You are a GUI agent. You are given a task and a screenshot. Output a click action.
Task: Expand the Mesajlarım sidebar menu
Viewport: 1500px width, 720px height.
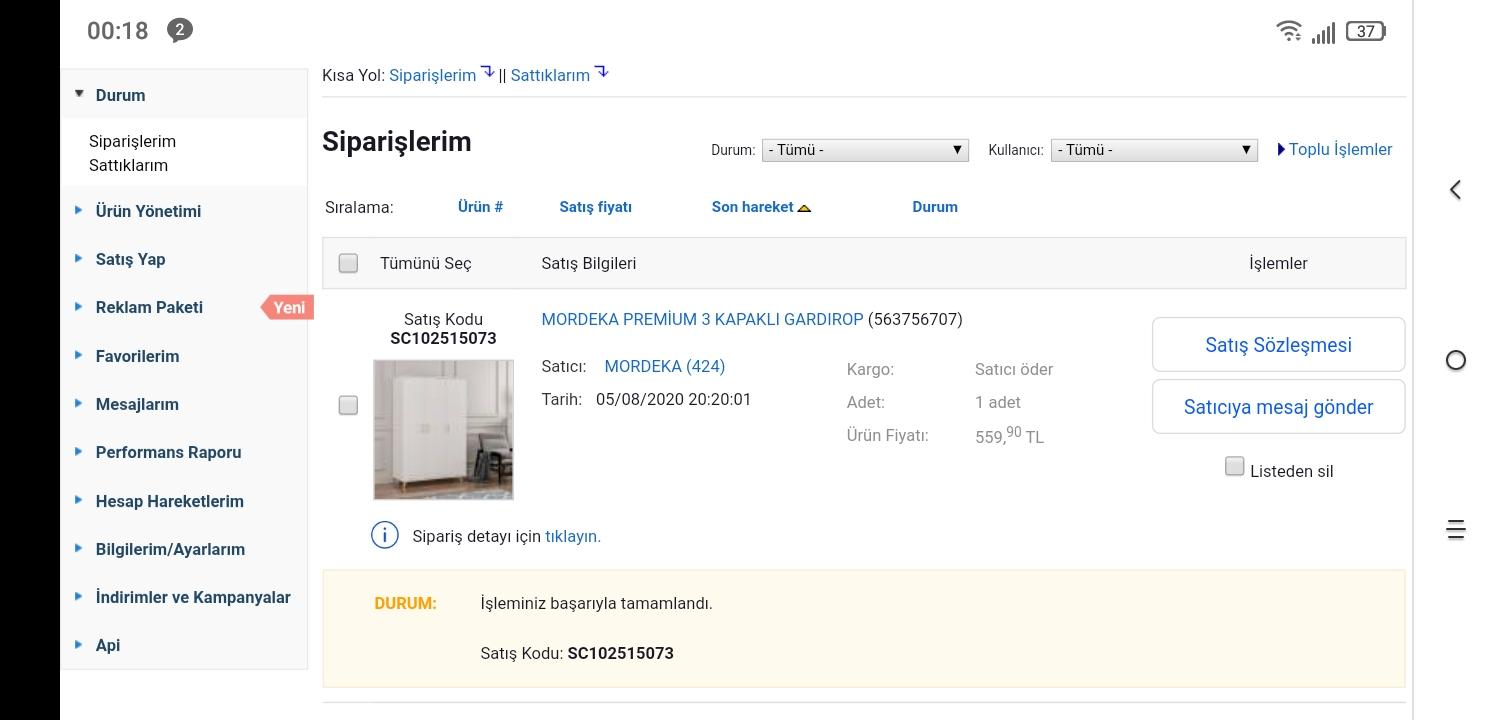[x=137, y=404]
